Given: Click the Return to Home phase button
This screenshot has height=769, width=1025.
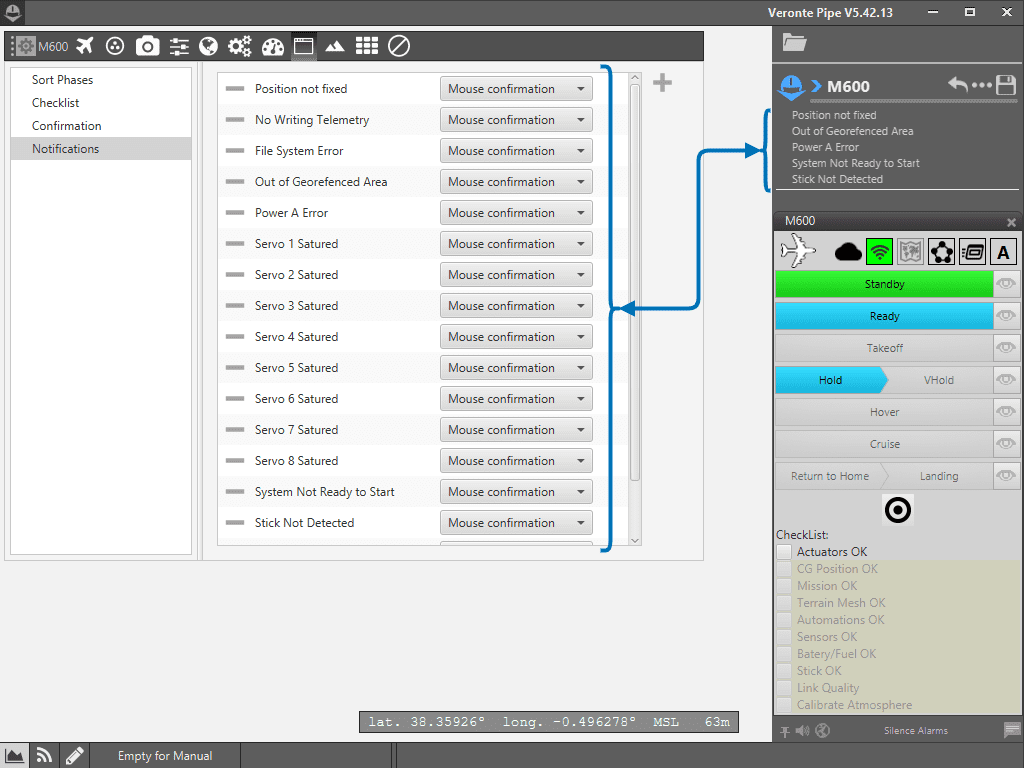Looking at the screenshot, I should 830,476.
